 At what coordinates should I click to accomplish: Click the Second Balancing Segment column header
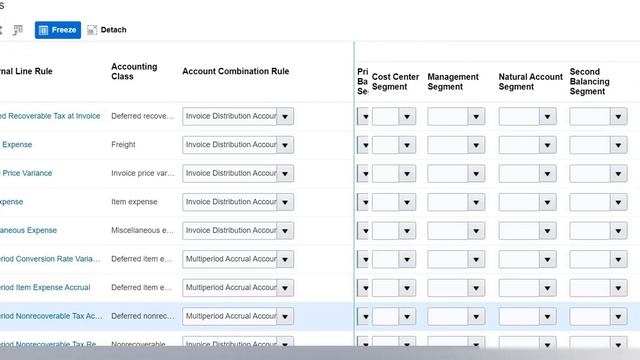click(x=589, y=81)
